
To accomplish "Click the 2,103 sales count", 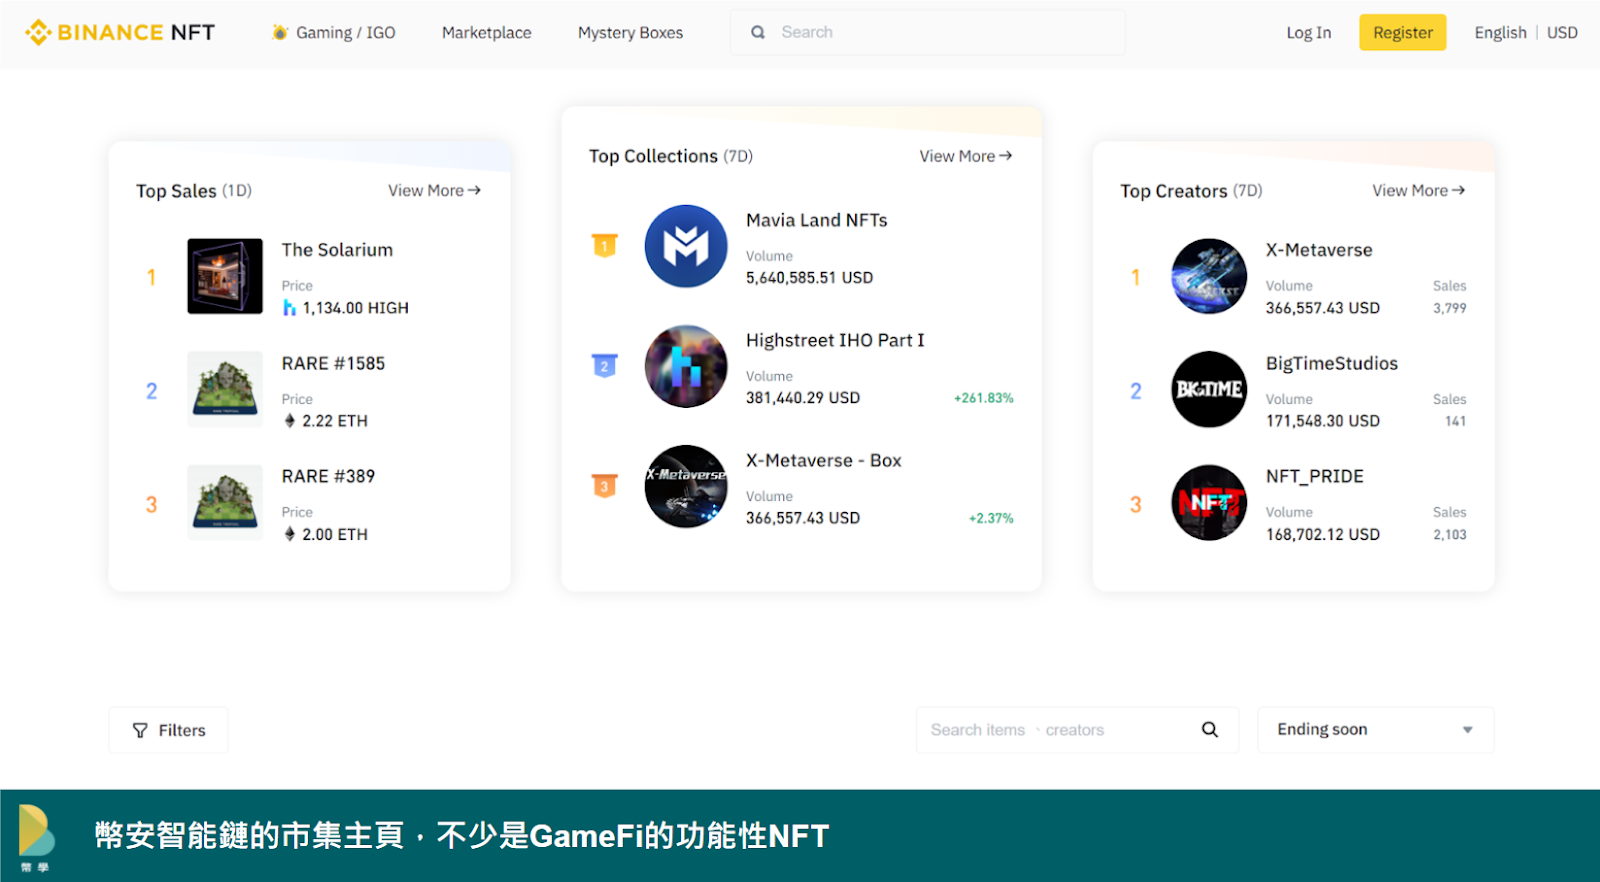I will tap(1449, 535).
